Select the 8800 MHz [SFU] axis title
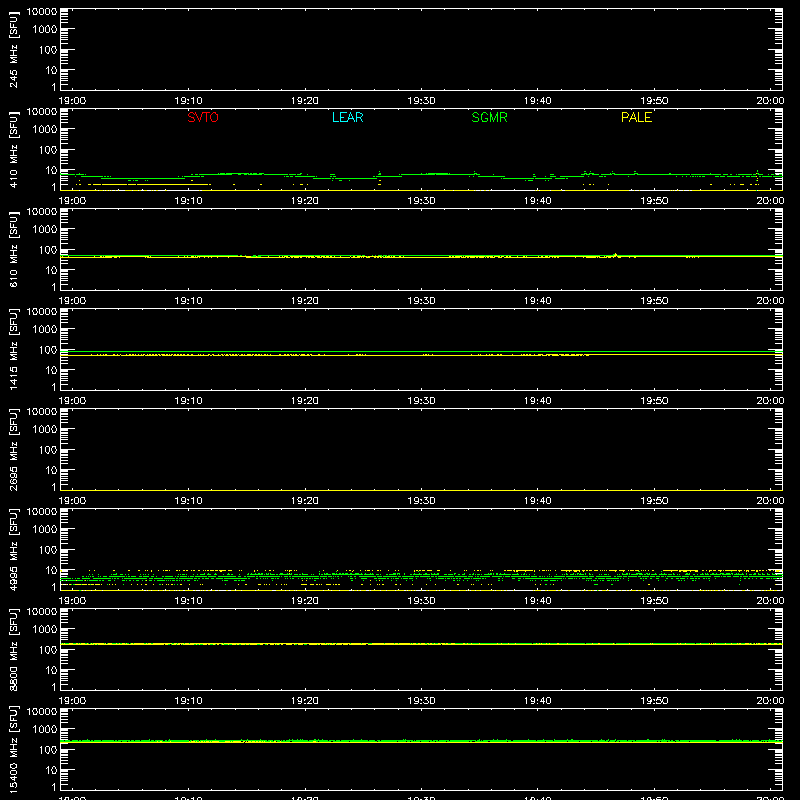Image resolution: width=800 pixels, height=800 pixels. 14,649
